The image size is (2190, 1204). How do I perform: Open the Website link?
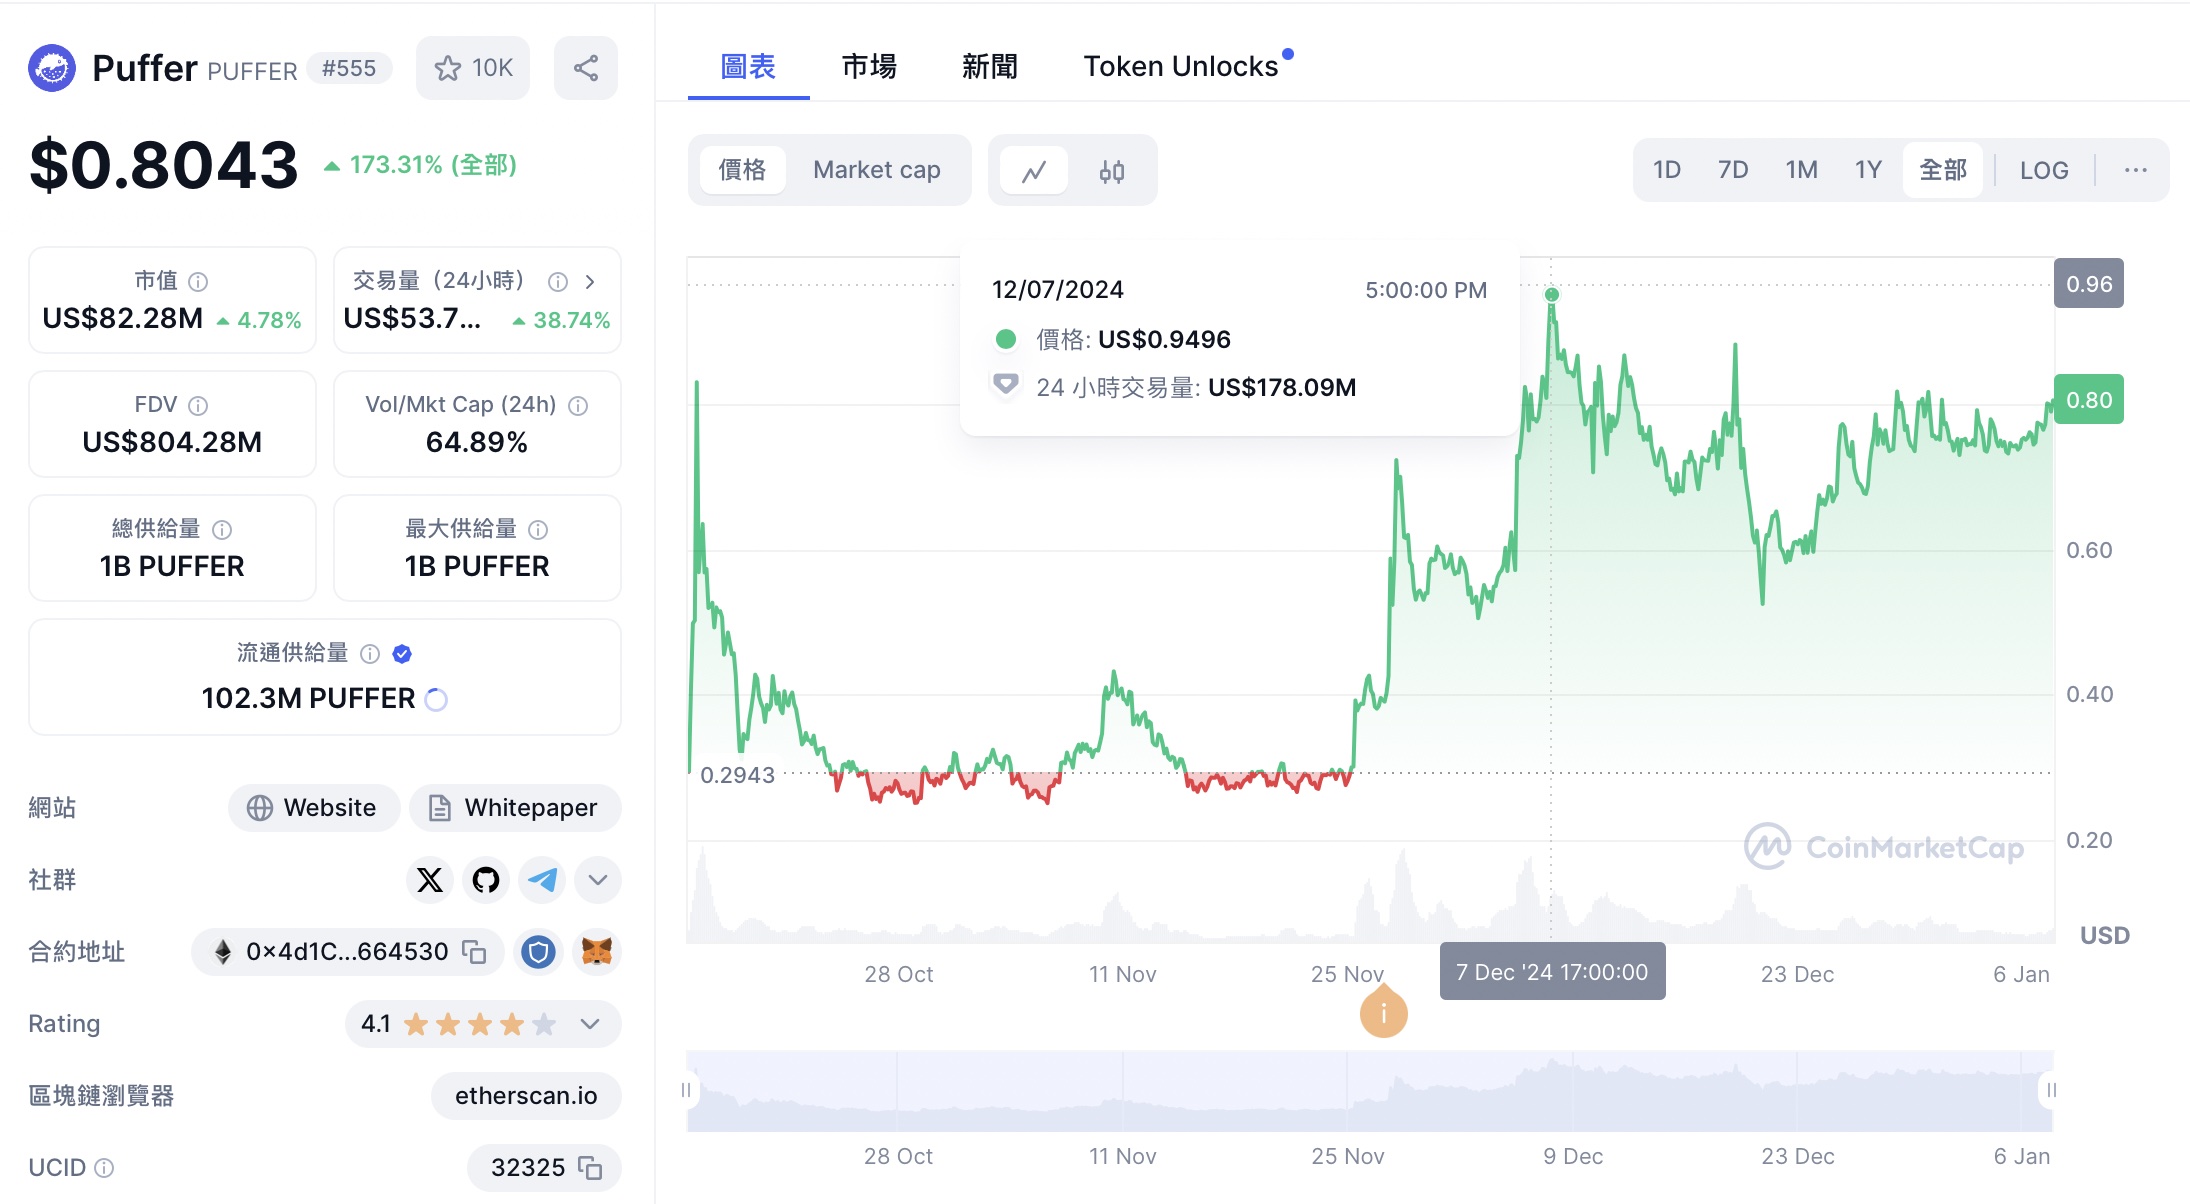pos(314,808)
